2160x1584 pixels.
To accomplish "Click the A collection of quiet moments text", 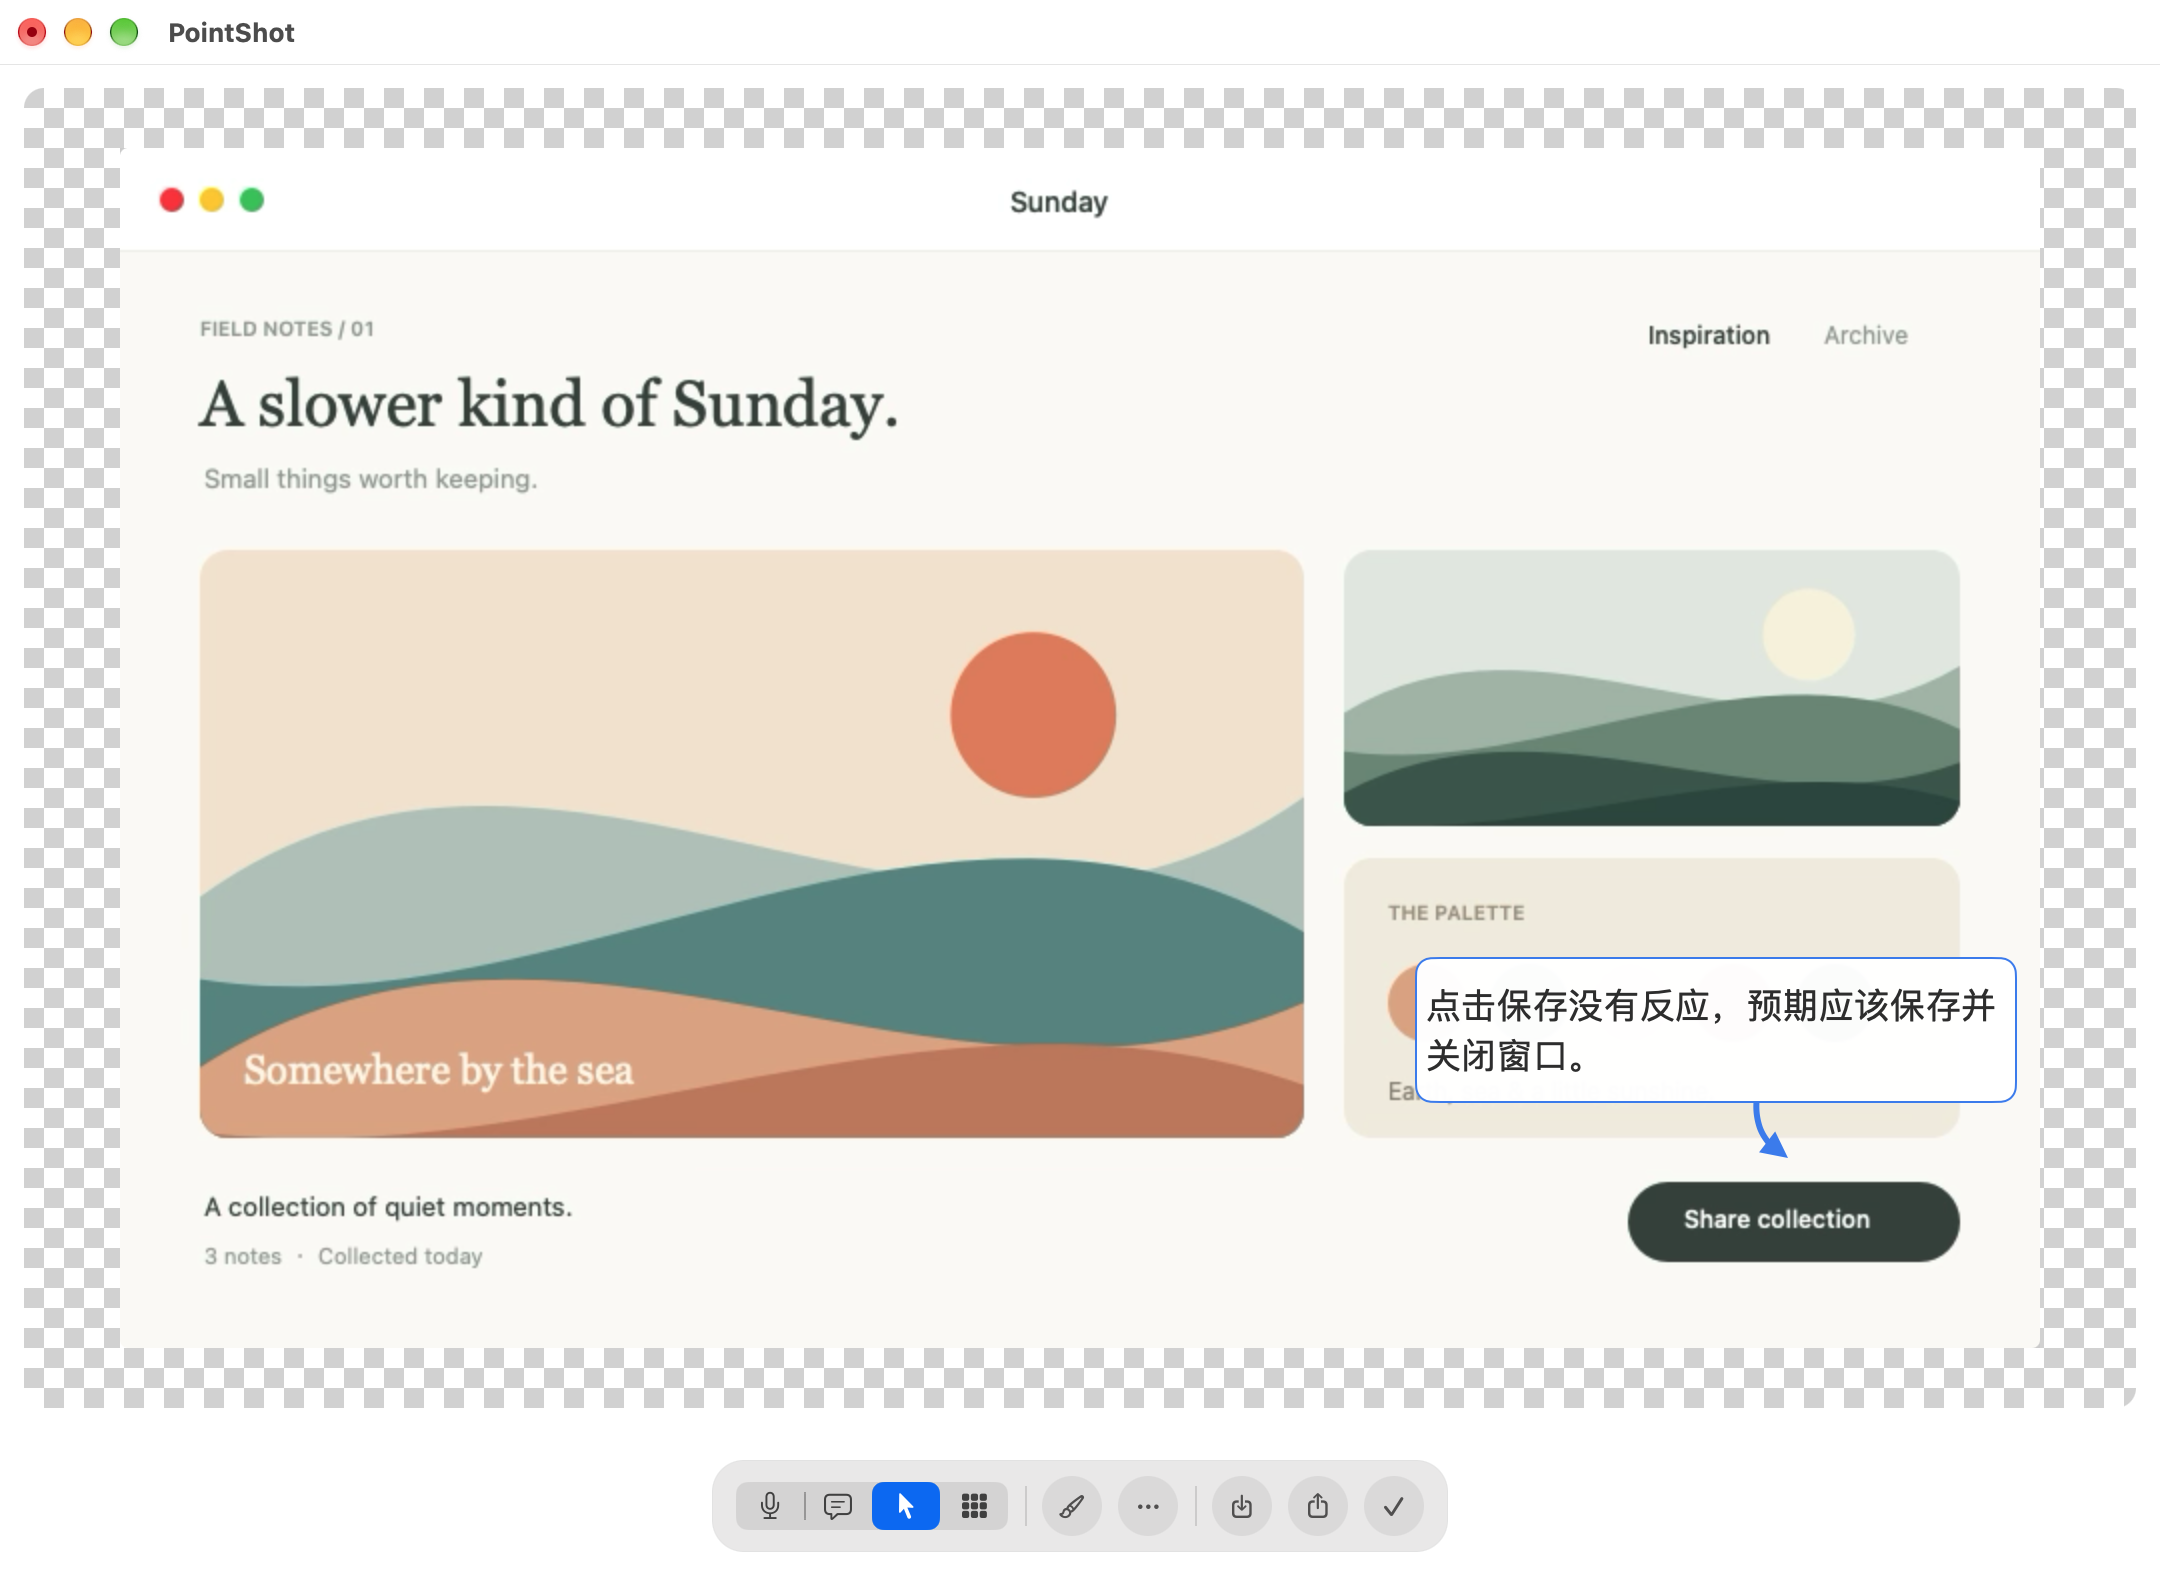I will 388,1207.
